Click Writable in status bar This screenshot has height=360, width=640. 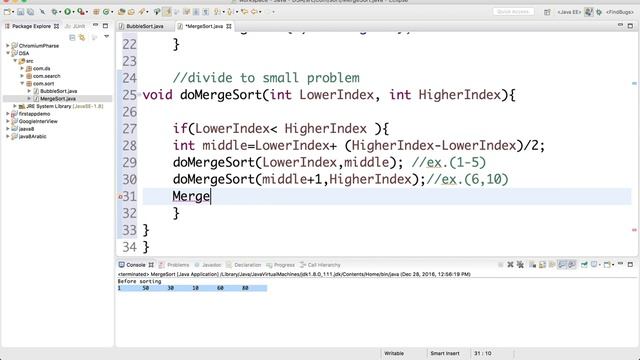click(394, 353)
